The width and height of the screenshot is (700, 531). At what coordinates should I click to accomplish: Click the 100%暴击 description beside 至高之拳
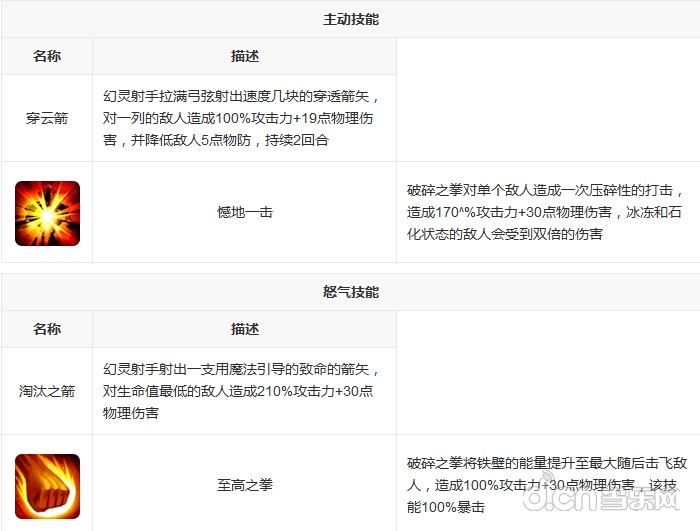click(x=546, y=484)
